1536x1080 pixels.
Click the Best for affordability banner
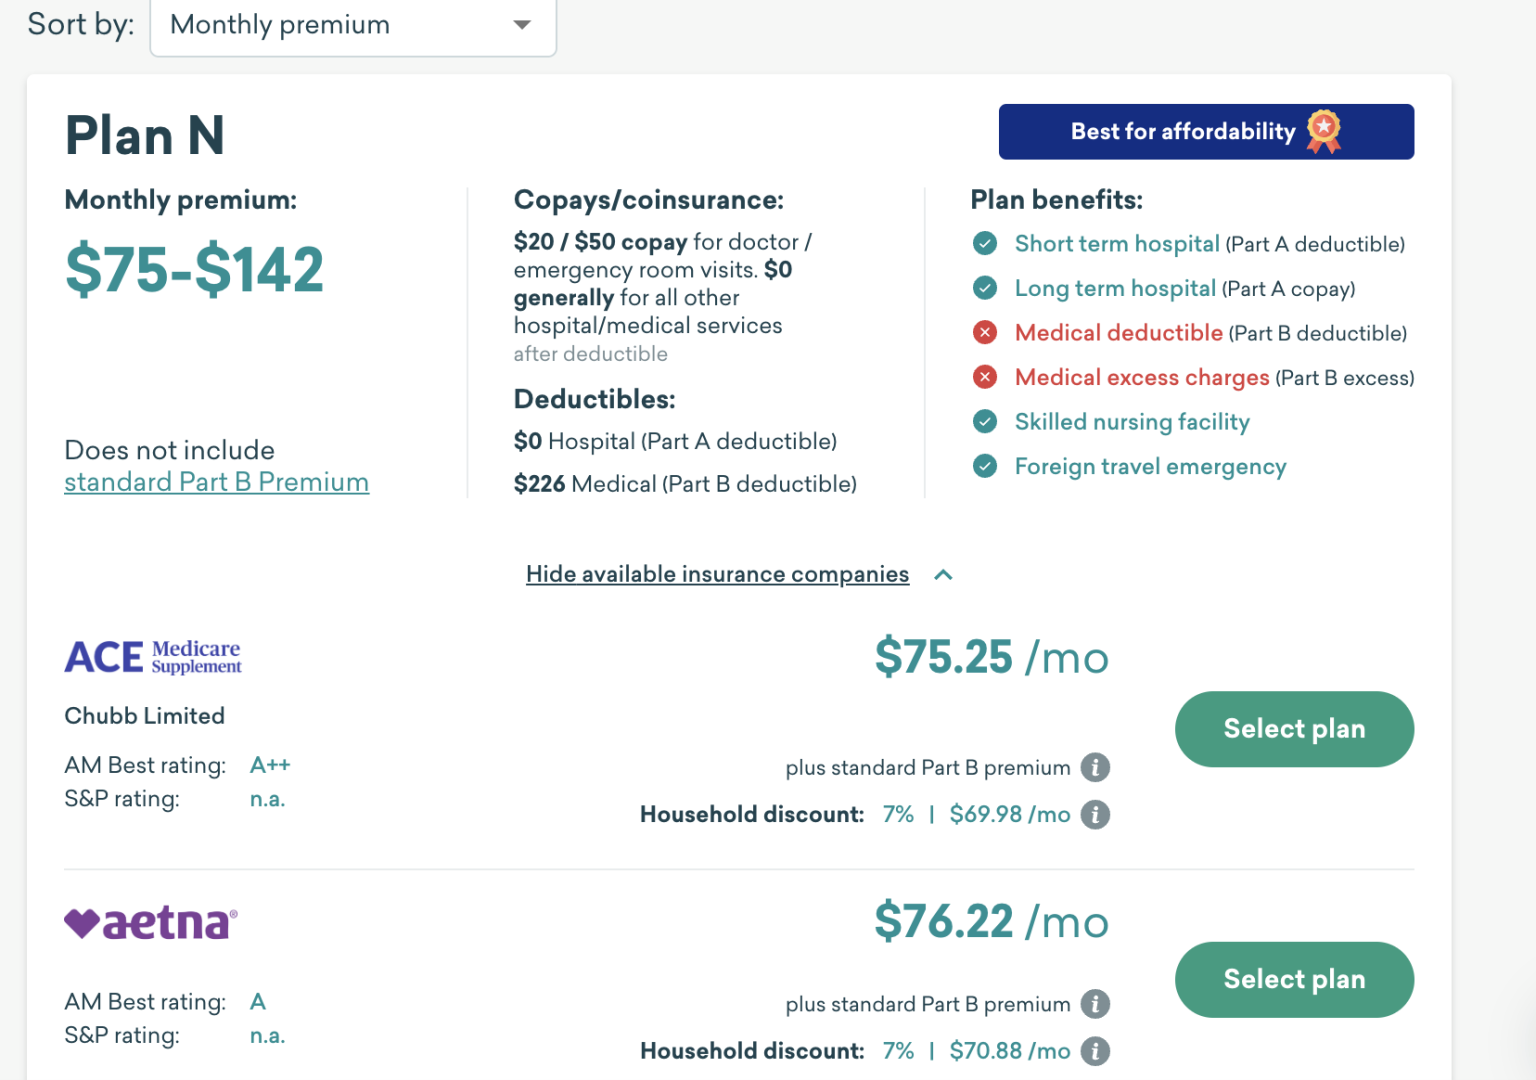(x=1205, y=131)
